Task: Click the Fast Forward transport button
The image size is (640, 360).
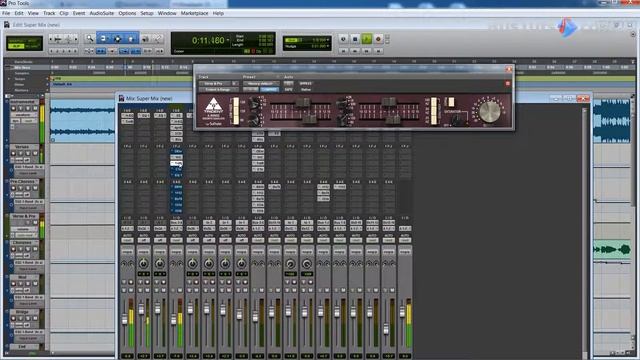Action: [x=367, y=51]
